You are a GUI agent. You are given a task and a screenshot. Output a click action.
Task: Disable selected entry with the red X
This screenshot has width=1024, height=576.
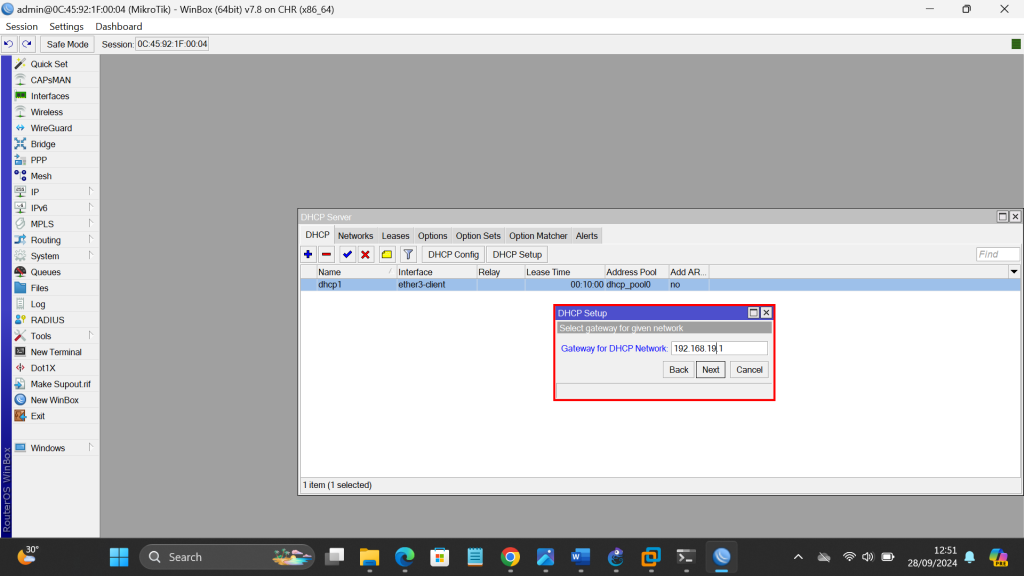click(365, 254)
